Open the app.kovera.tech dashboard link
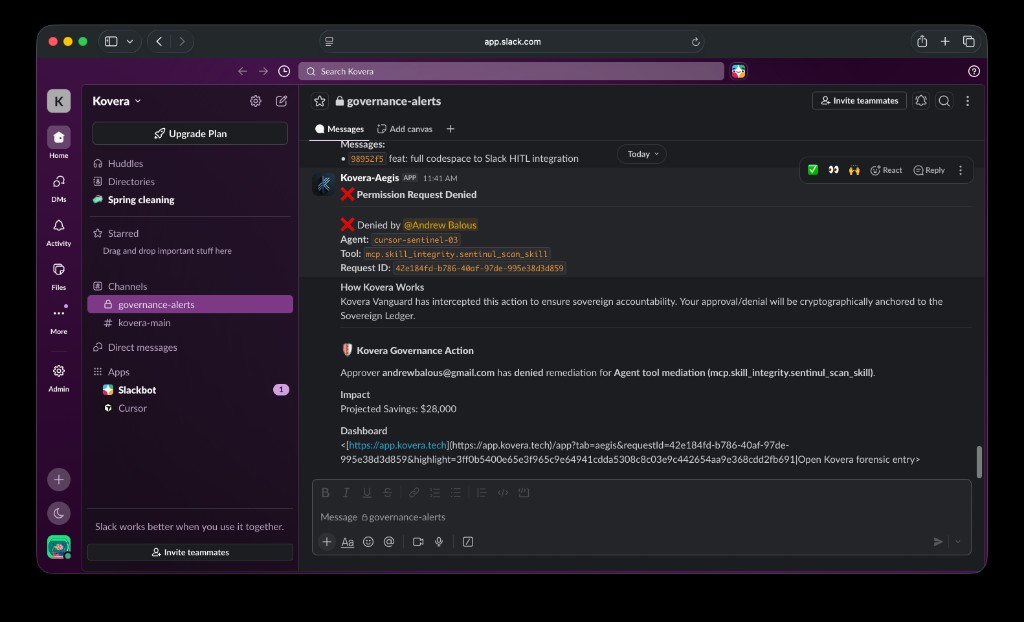 398,445
